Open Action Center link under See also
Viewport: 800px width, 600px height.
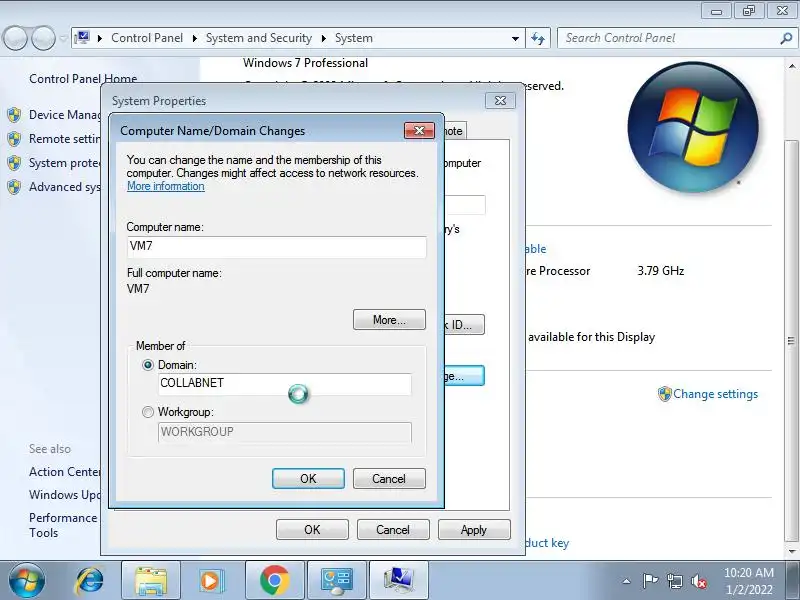pyautogui.click(x=65, y=472)
